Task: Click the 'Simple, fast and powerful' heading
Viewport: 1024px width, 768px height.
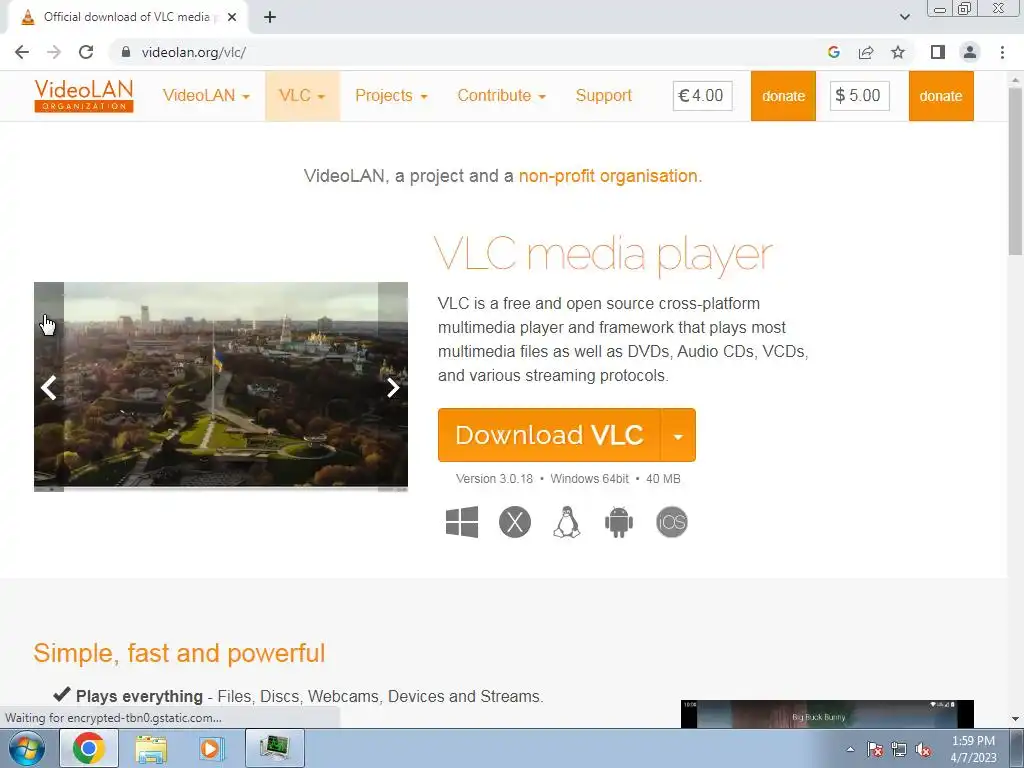Action: point(179,653)
